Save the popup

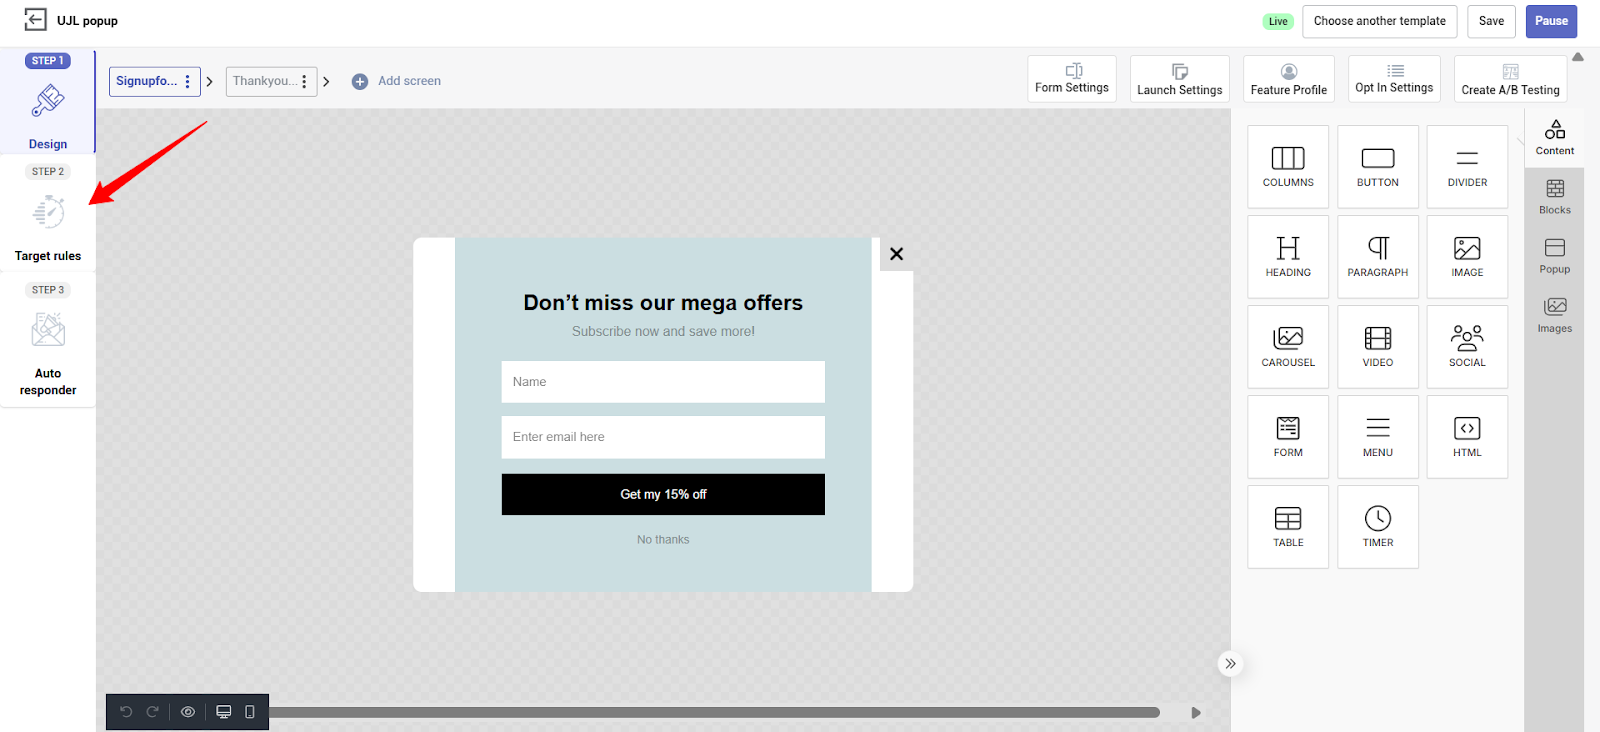(1492, 21)
